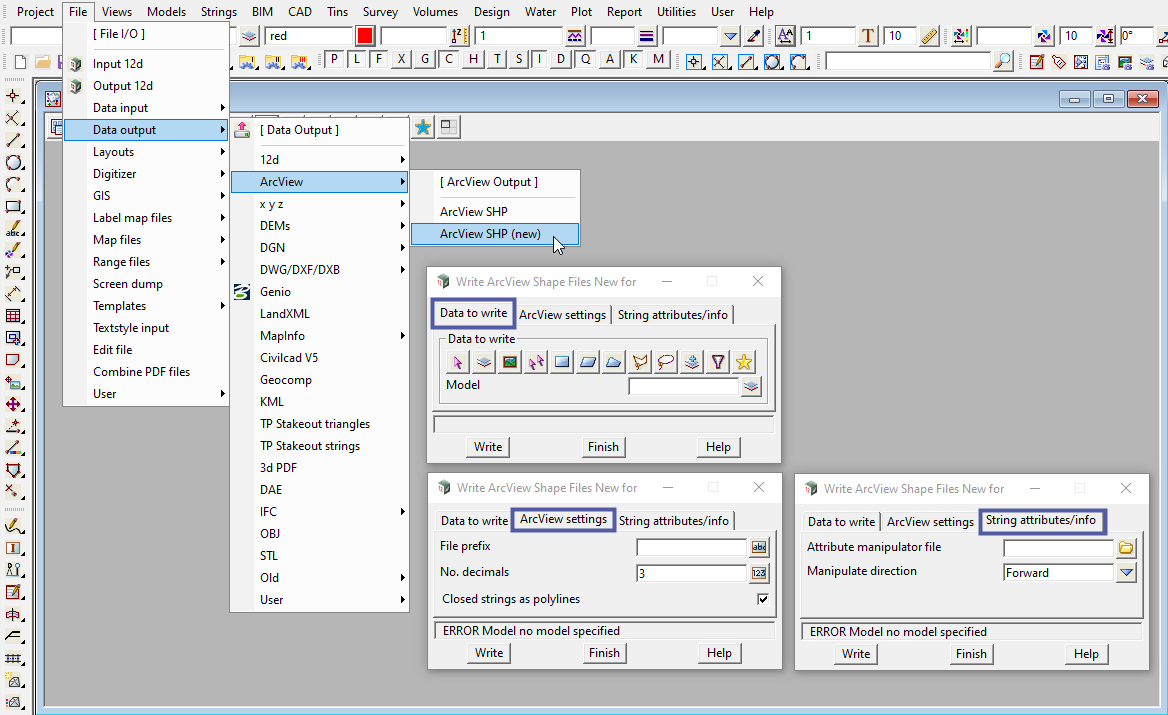This screenshot has height=715, width=1168.
Task: Click the red colour swatch in toolbar
Action: click(x=365, y=36)
